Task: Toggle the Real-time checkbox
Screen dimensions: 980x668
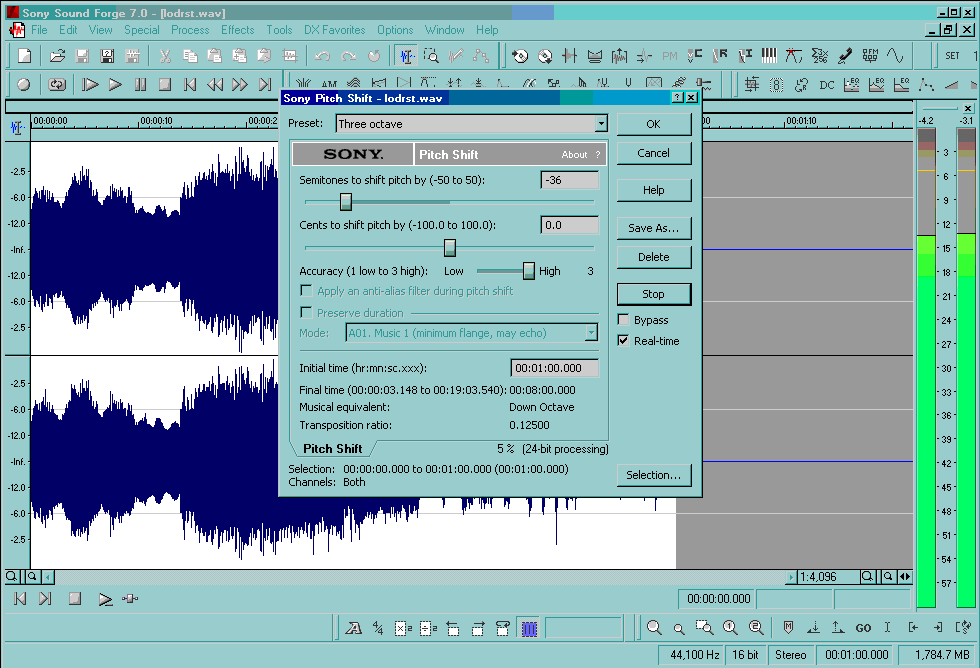Action: 623,341
